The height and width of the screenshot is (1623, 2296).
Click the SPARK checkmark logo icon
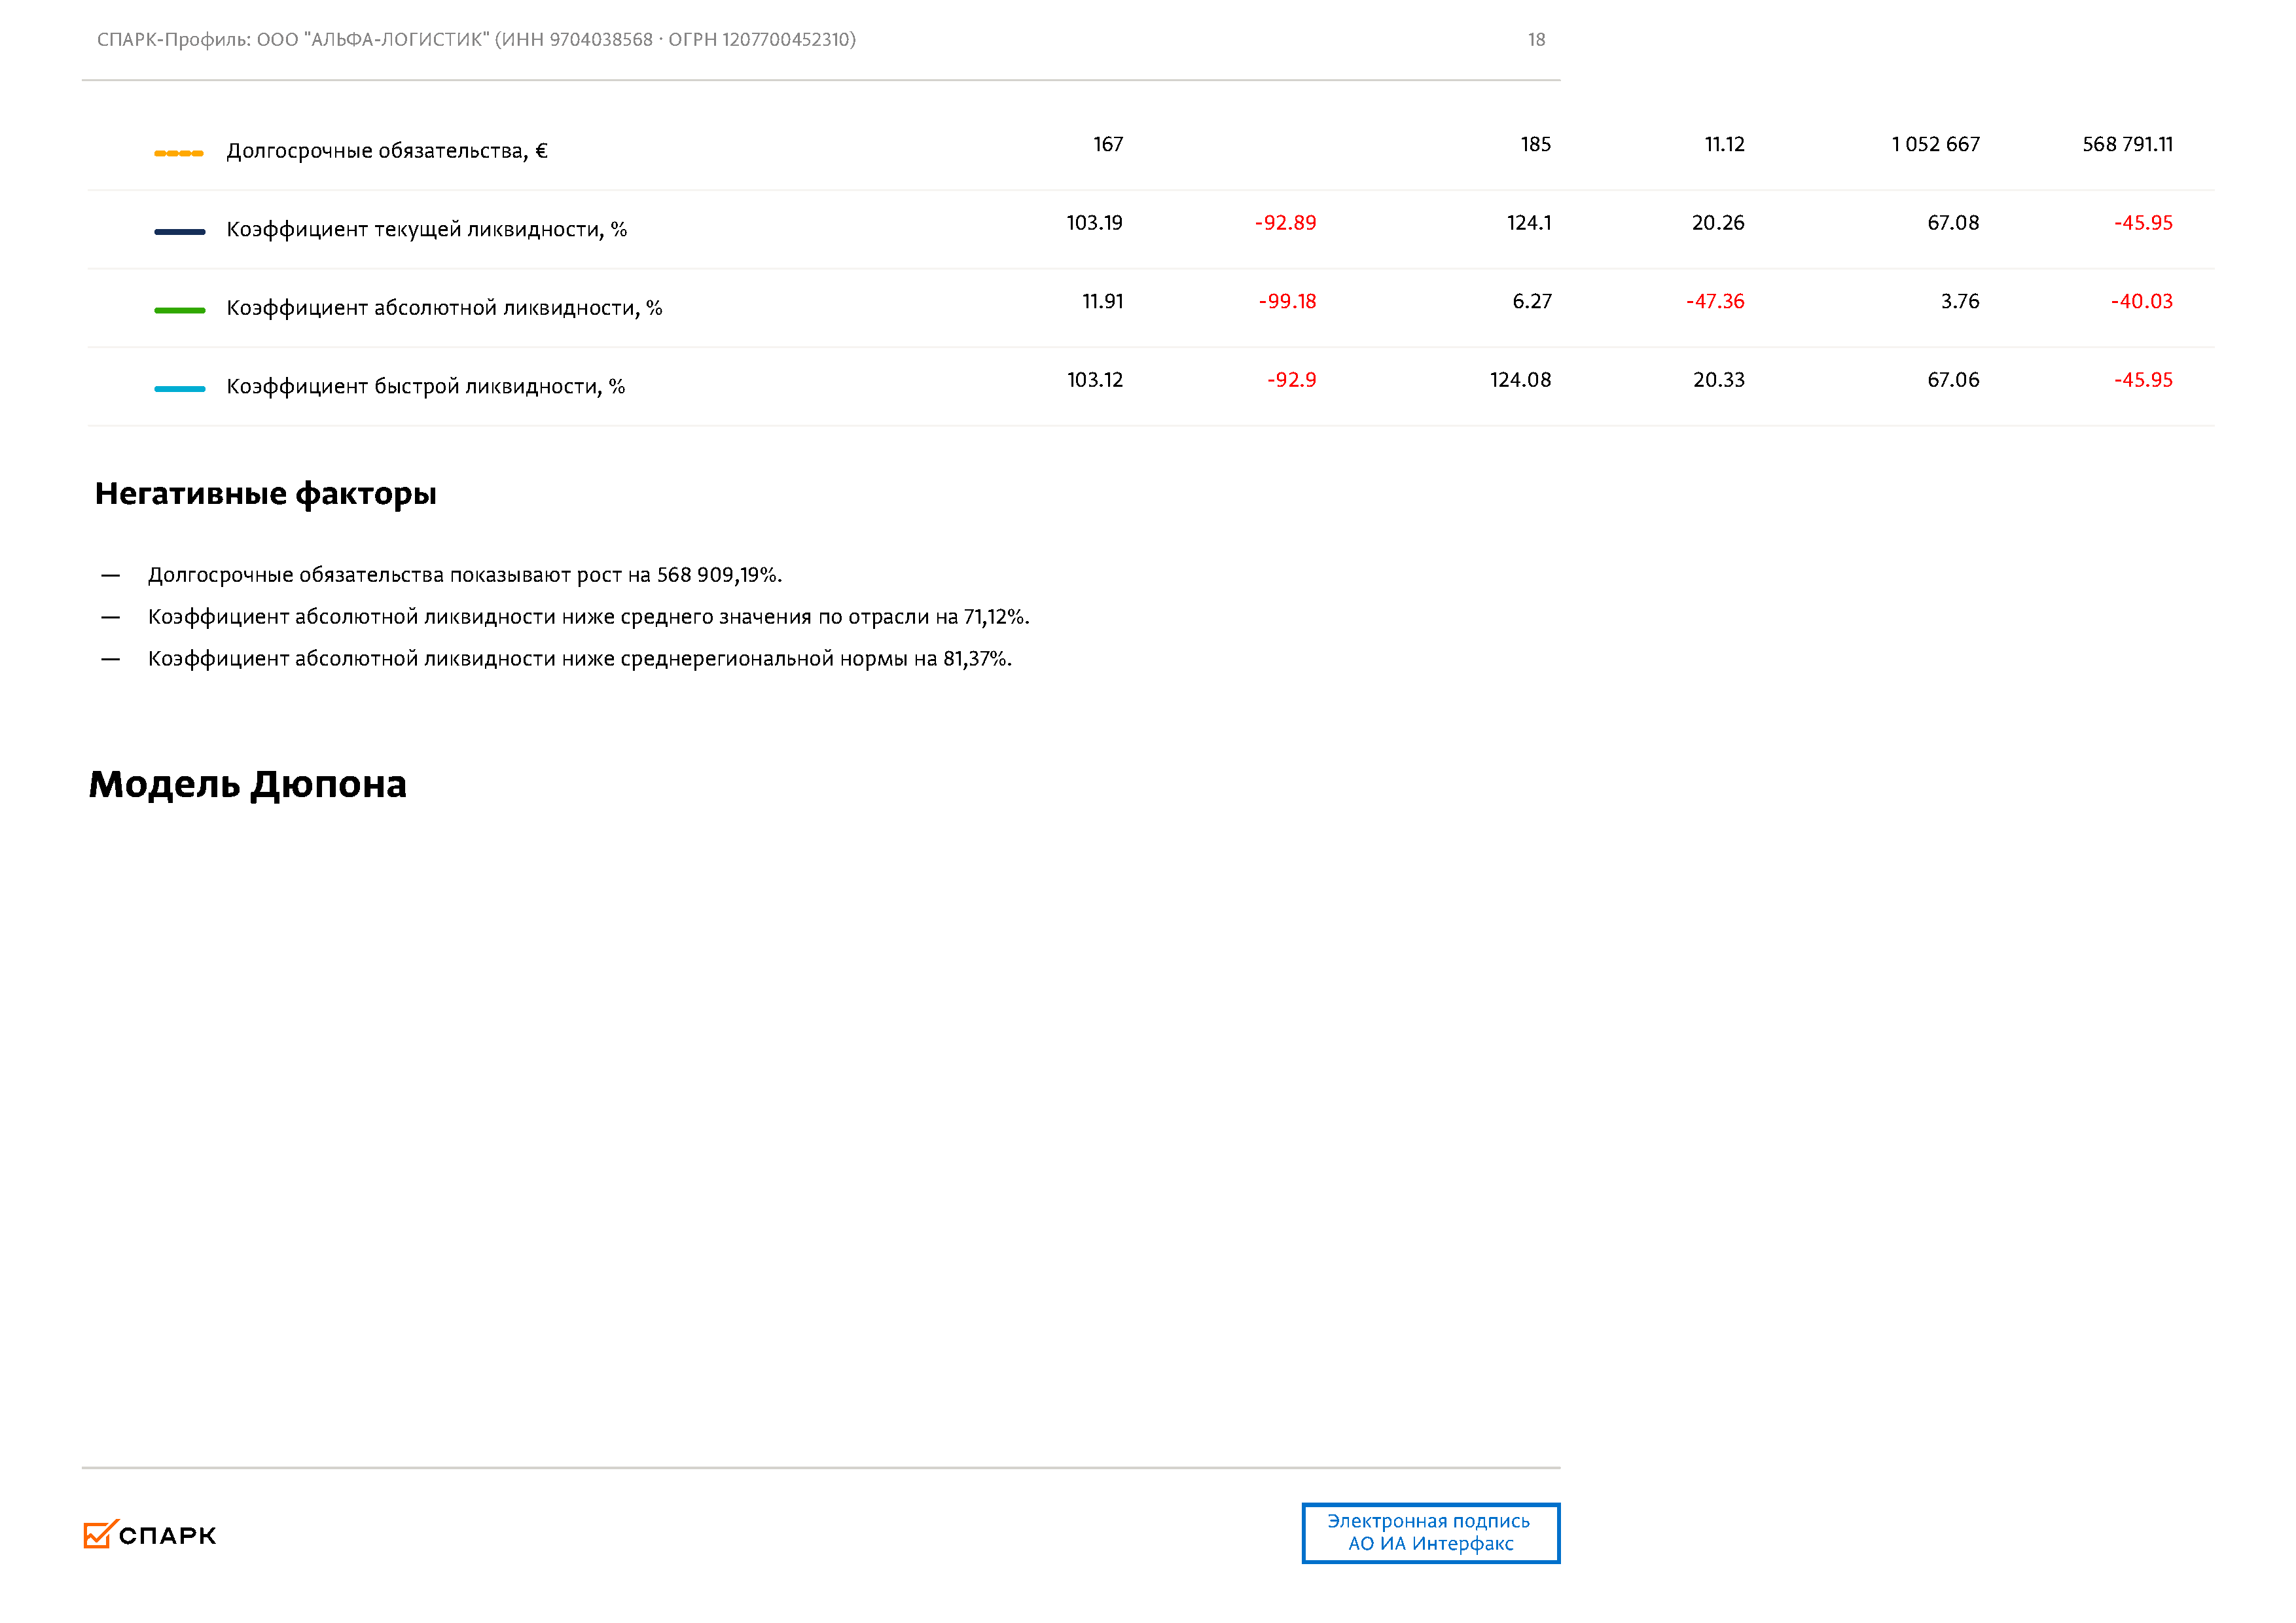[99, 1534]
